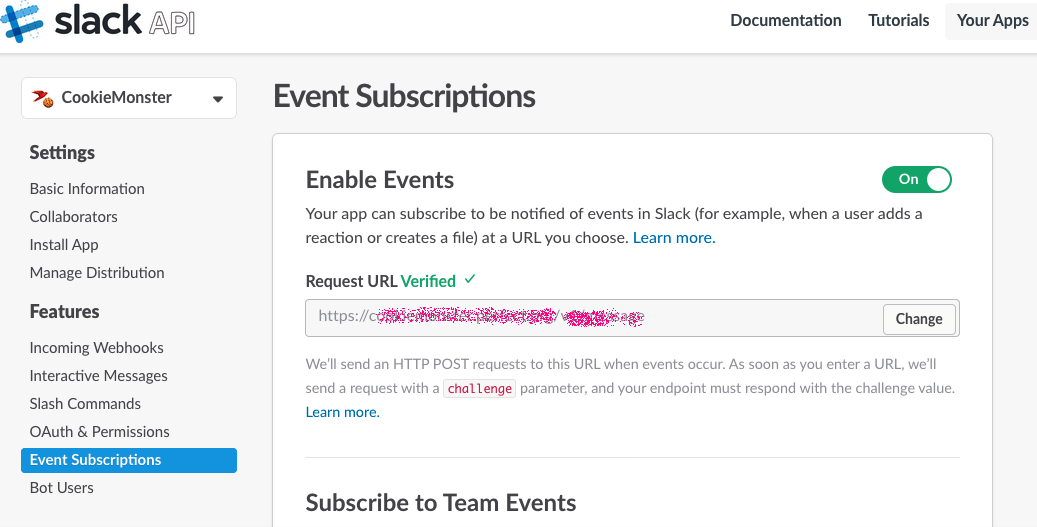Image resolution: width=1037 pixels, height=527 pixels.
Task: Click the CookieMonster app icon
Action: tap(43, 98)
